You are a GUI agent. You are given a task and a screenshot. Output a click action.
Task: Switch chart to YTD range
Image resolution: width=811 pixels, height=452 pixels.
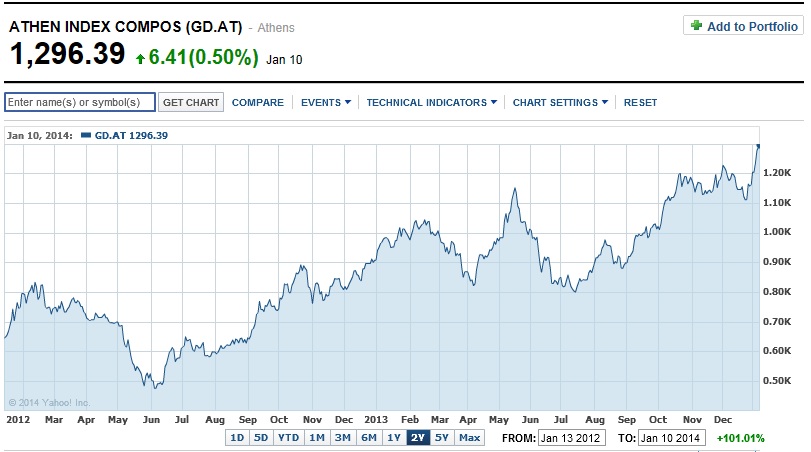click(288, 438)
